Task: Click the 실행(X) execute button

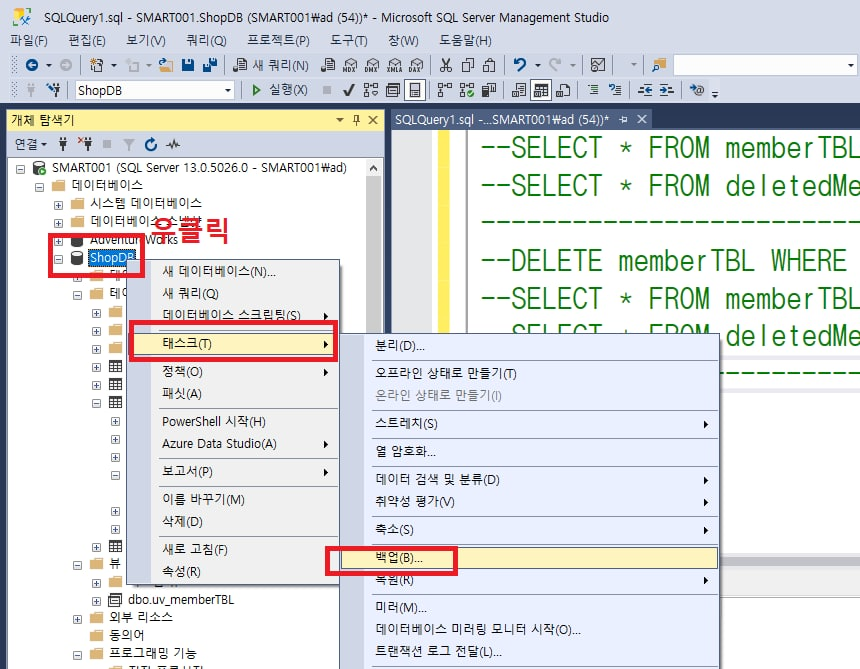Action: (x=280, y=90)
